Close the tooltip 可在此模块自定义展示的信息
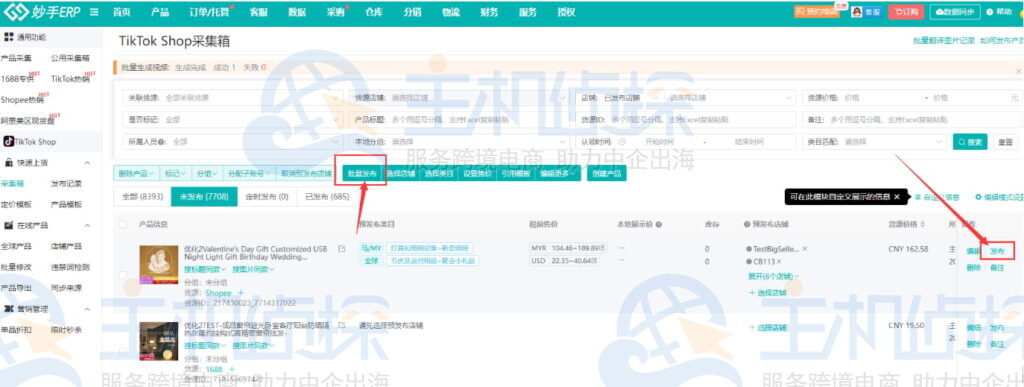The height and width of the screenshot is (387, 1024). coord(897,196)
